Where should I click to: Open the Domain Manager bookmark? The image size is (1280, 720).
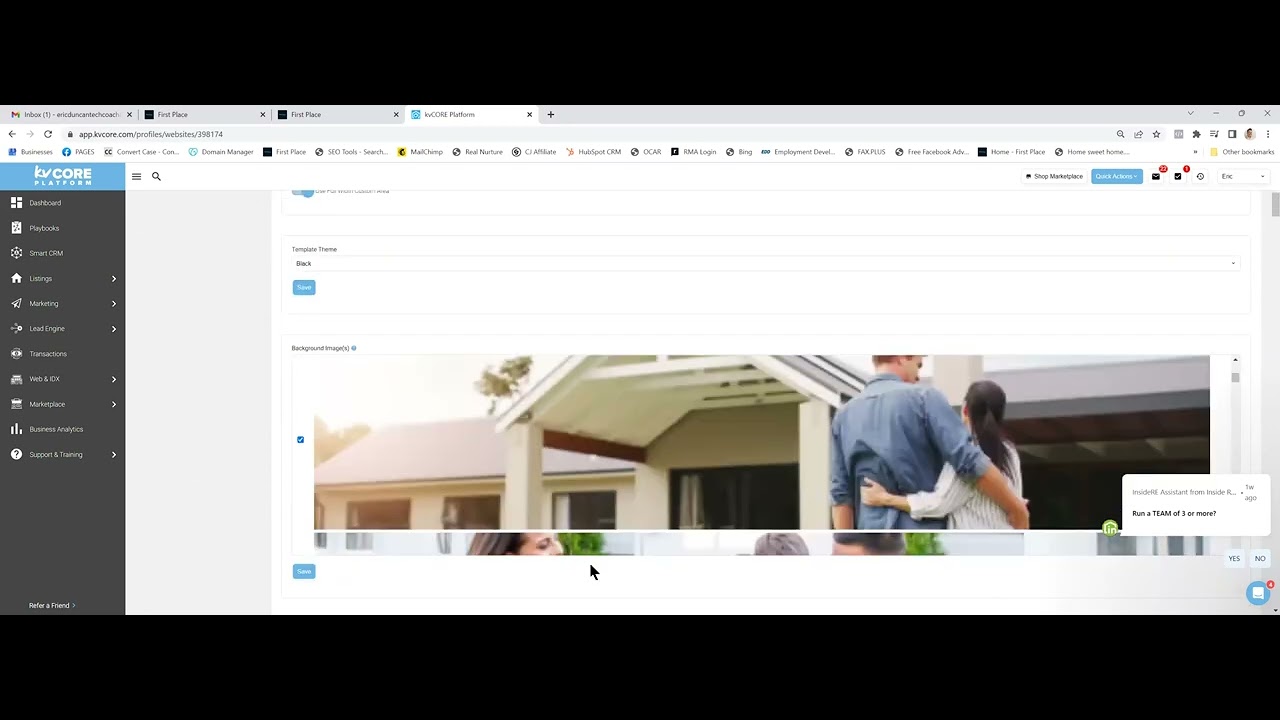[221, 152]
